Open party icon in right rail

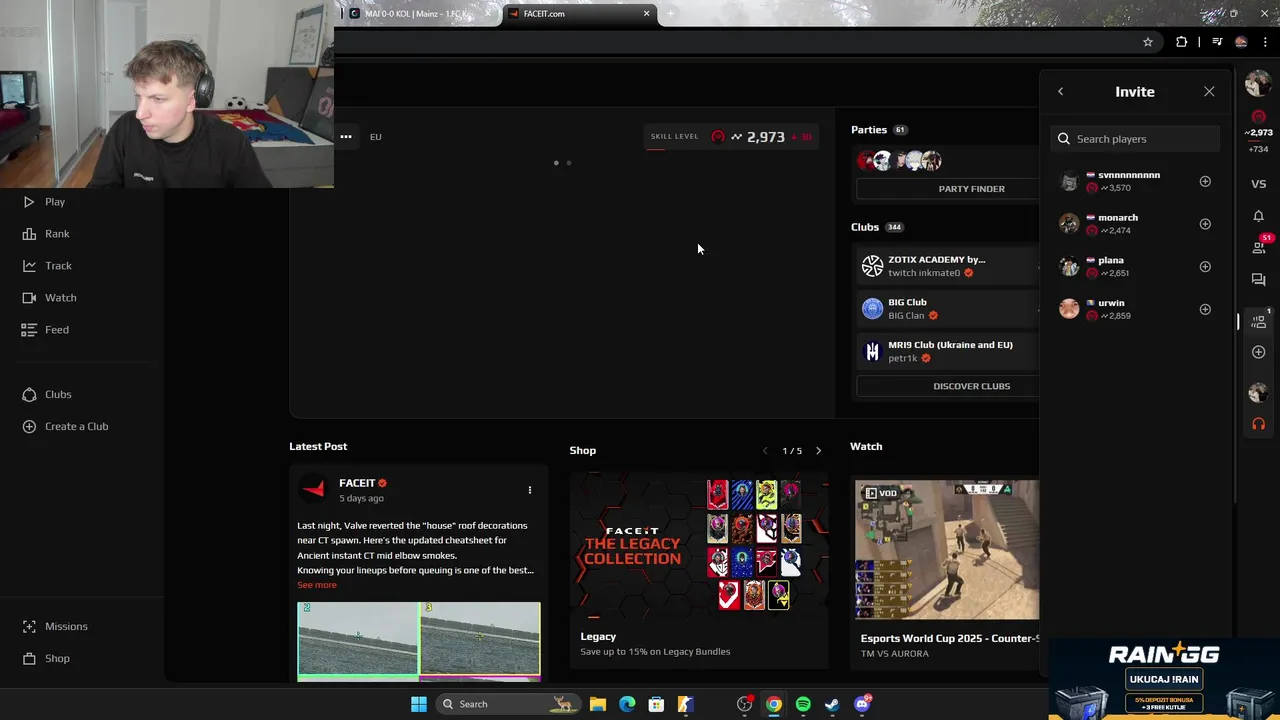(x=1258, y=321)
